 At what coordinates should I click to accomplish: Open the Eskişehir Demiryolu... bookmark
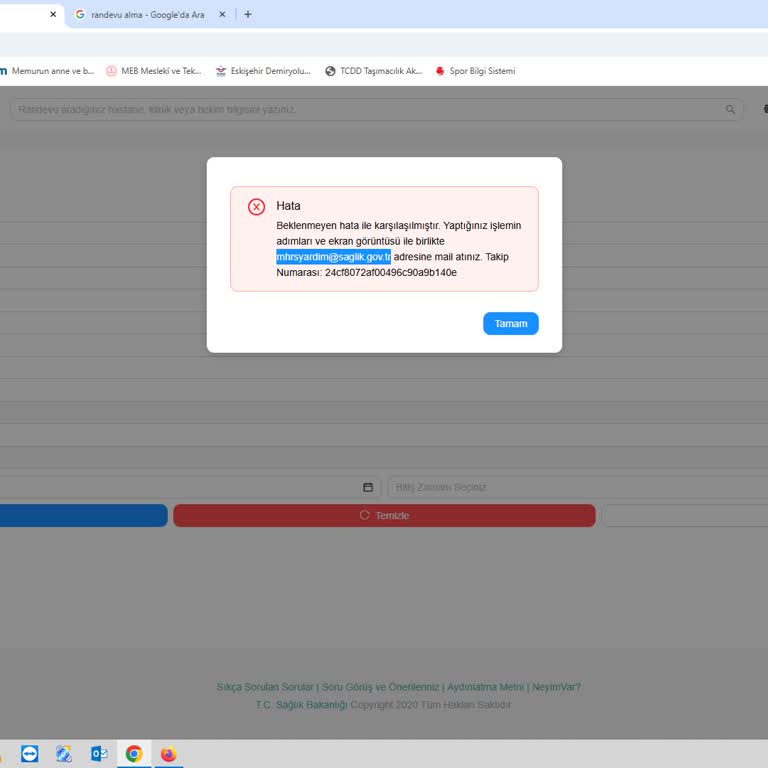(x=263, y=71)
